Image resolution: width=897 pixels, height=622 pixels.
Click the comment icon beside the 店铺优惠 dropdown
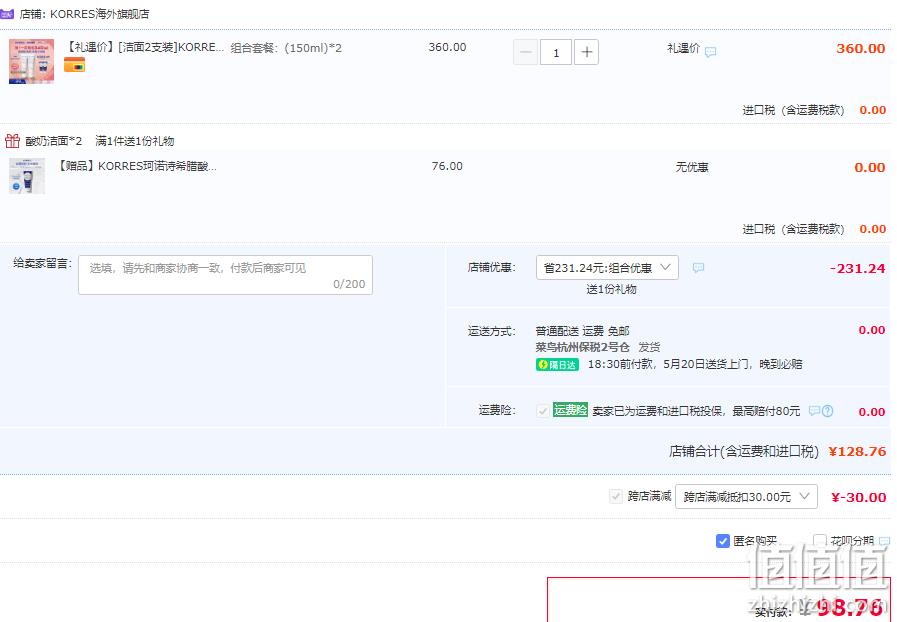[698, 268]
